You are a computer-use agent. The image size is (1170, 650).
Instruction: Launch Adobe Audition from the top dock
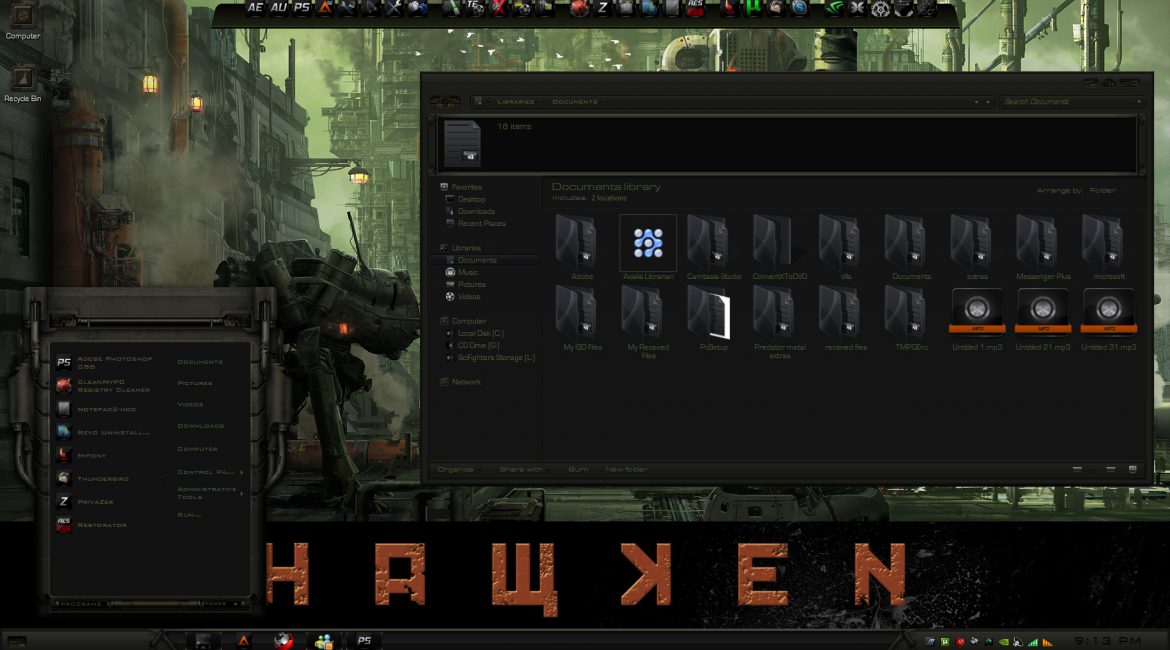[278, 8]
